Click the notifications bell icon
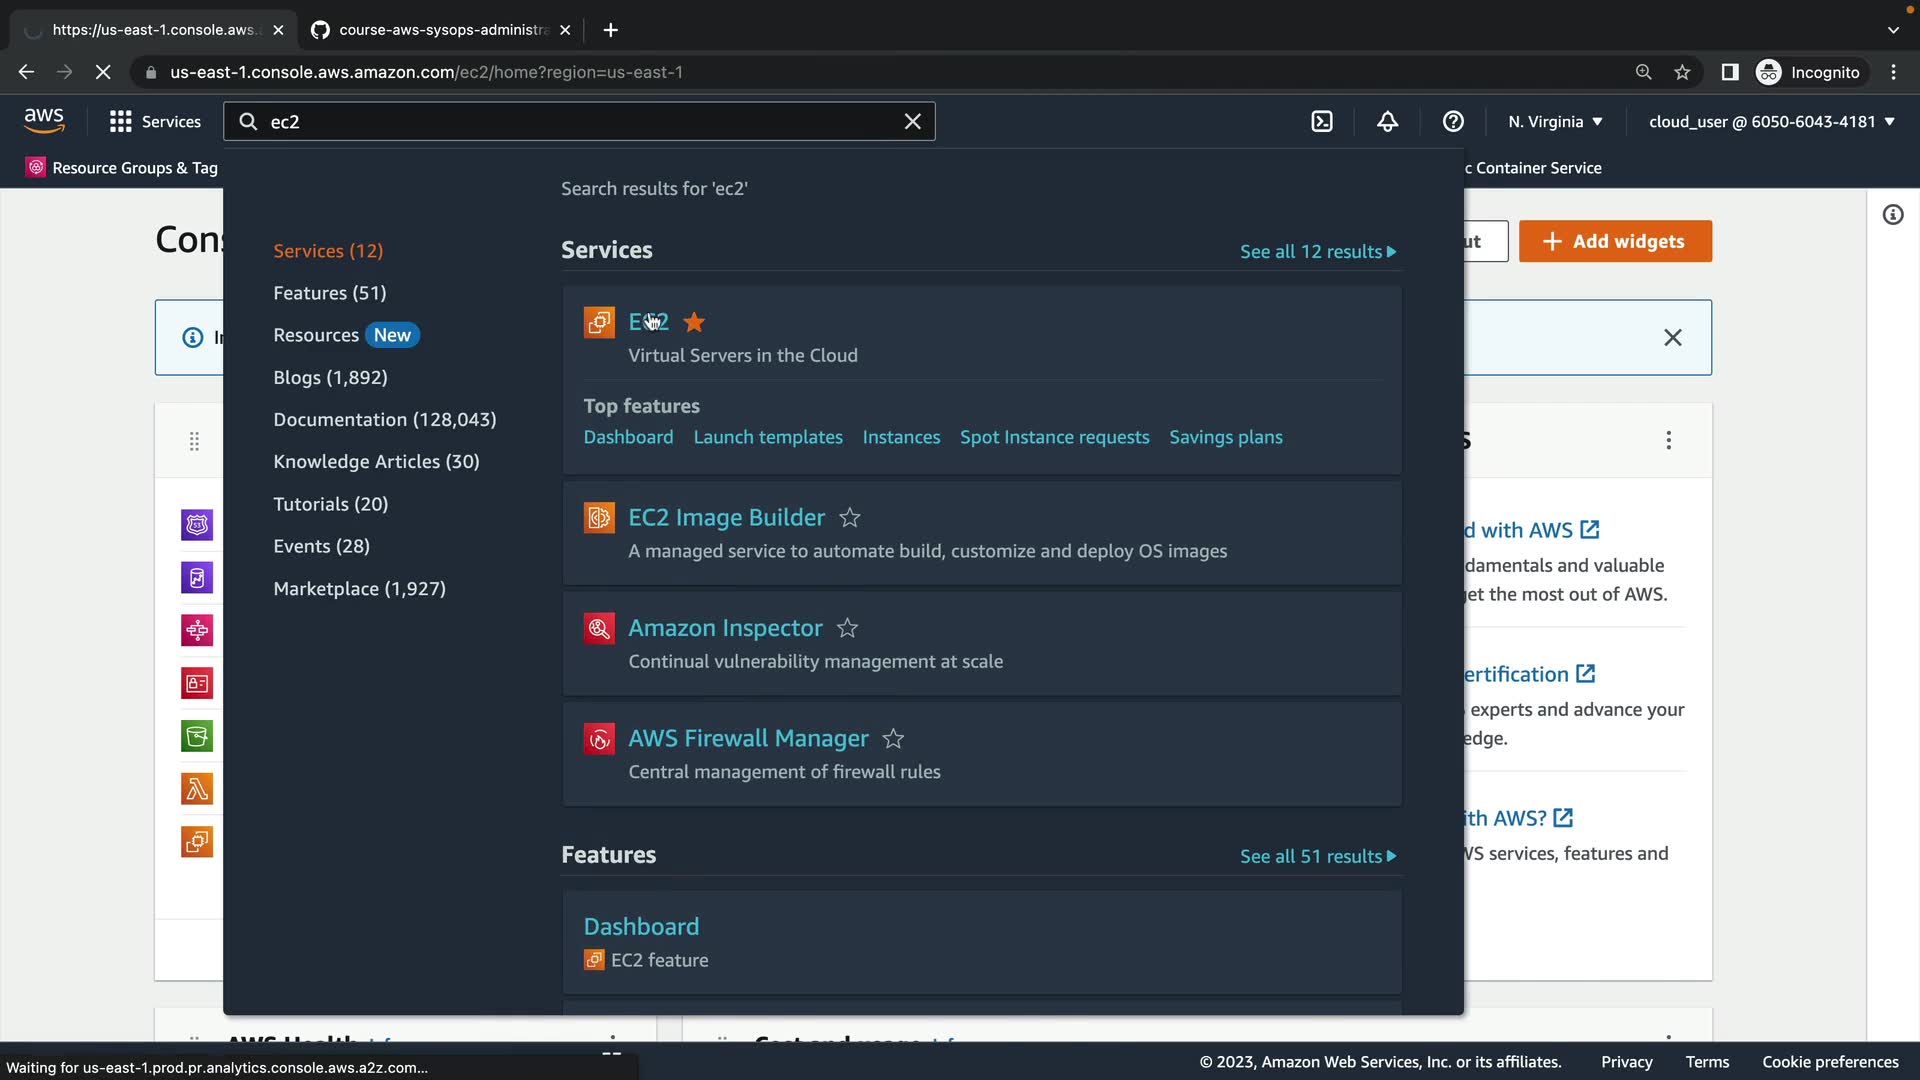1920x1080 pixels. (1387, 121)
